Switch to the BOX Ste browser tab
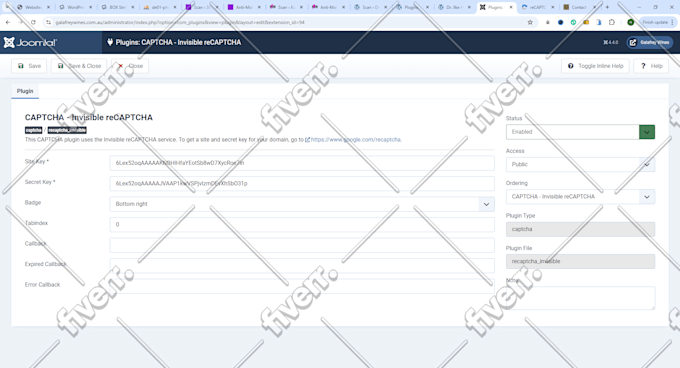 pos(118,7)
